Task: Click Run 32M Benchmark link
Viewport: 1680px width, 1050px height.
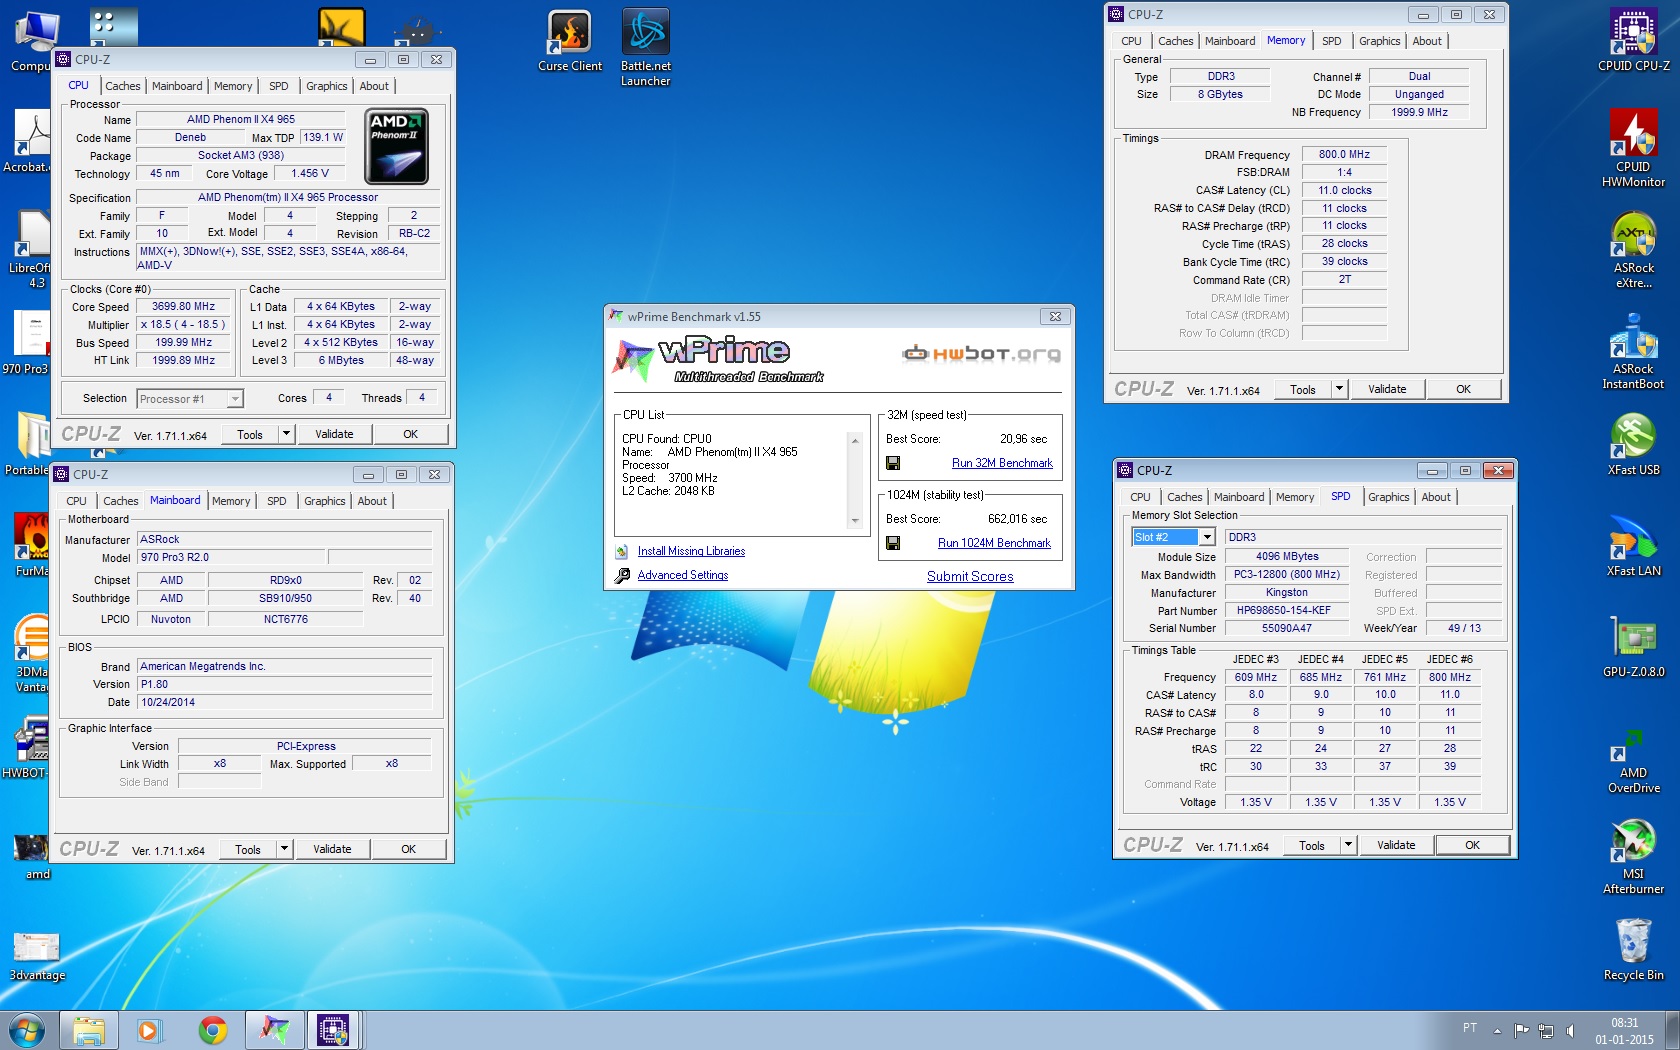Action: (x=1002, y=463)
